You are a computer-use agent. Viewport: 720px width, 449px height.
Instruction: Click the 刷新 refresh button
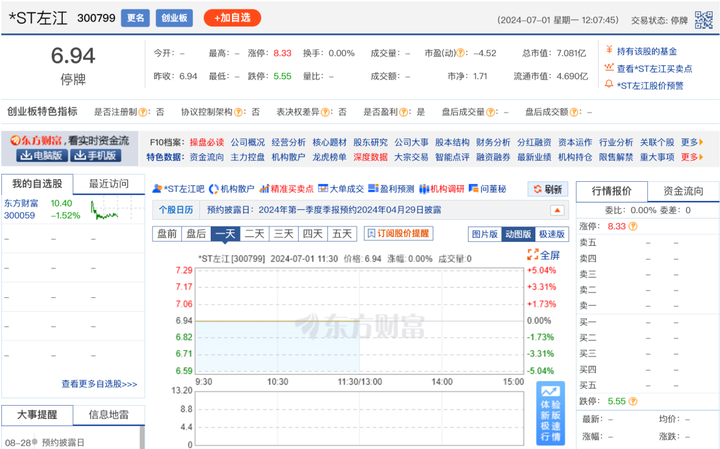click(x=548, y=189)
